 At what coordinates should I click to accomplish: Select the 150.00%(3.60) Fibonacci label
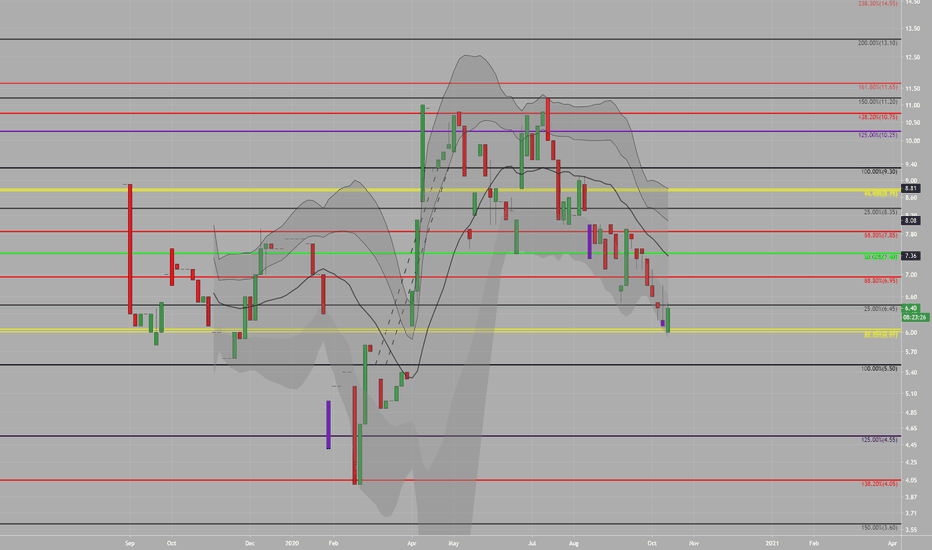pyautogui.click(x=879, y=527)
